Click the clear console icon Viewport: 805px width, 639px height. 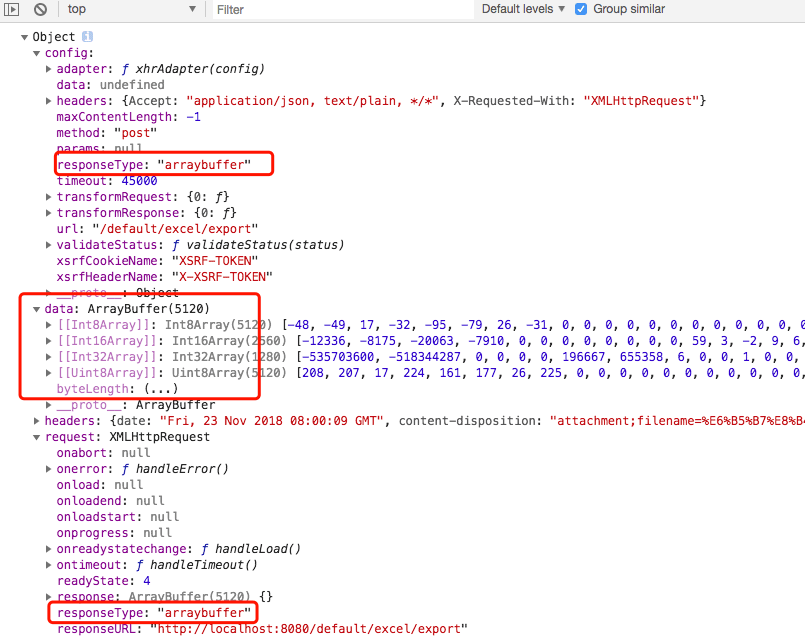coord(40,9)
